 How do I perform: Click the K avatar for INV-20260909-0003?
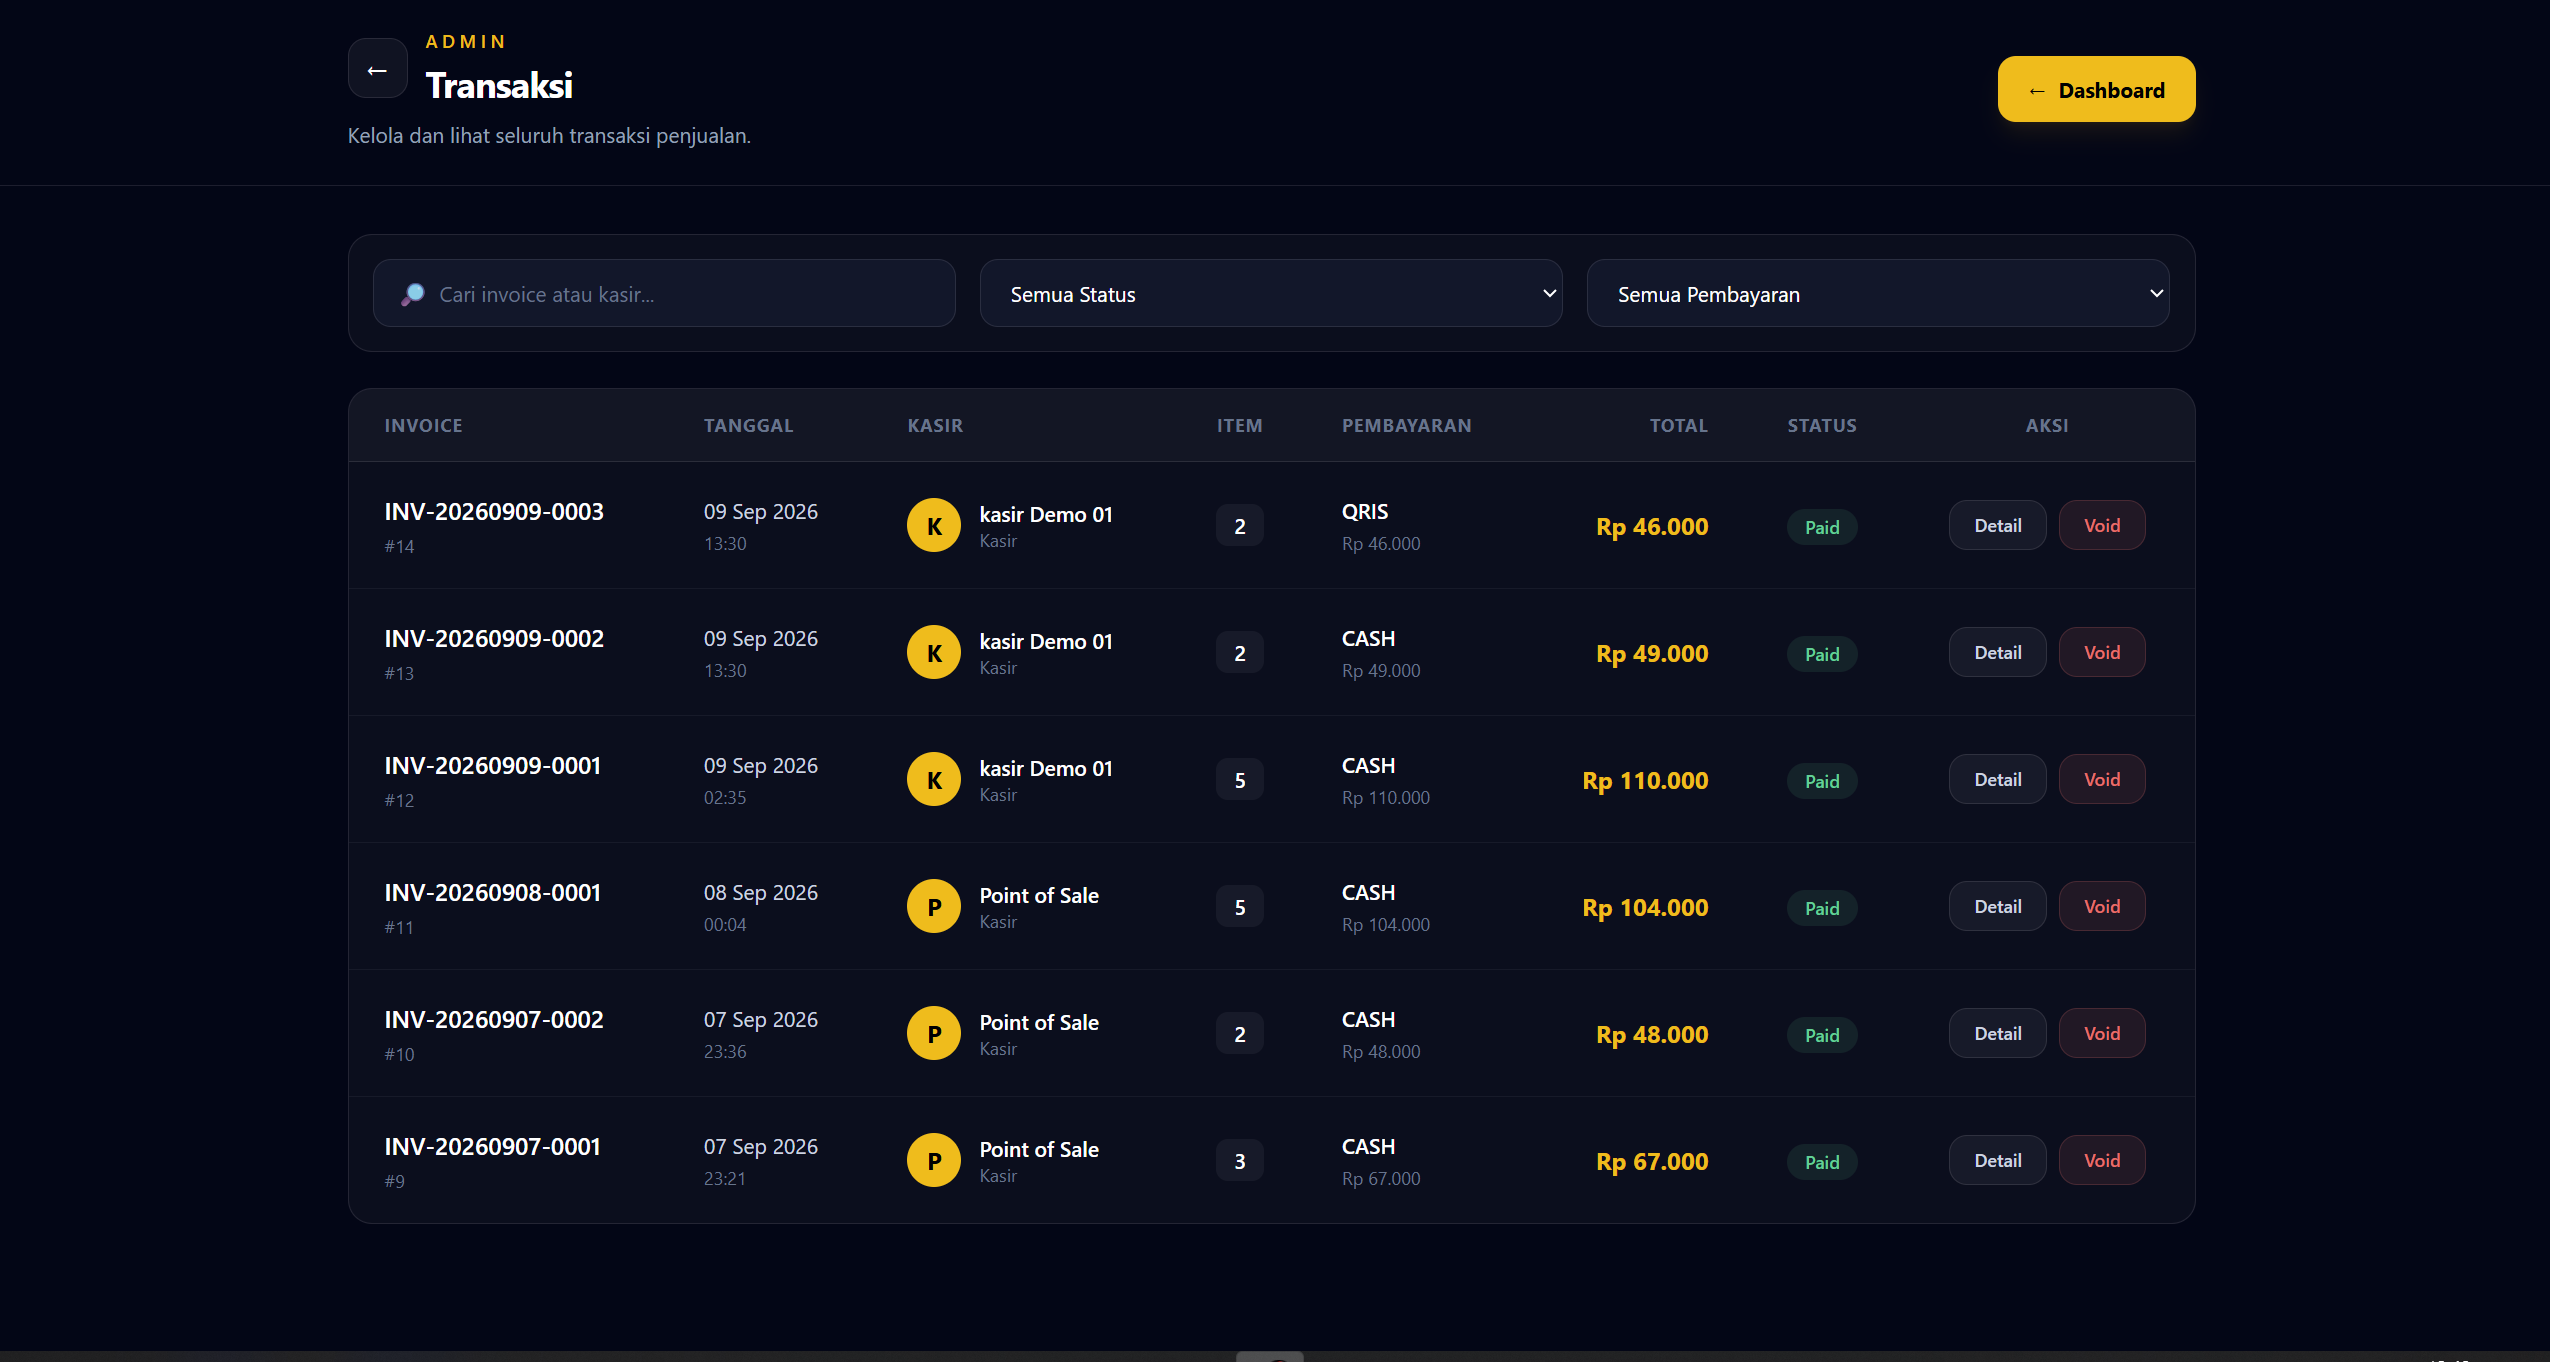[x=934, y=526]
